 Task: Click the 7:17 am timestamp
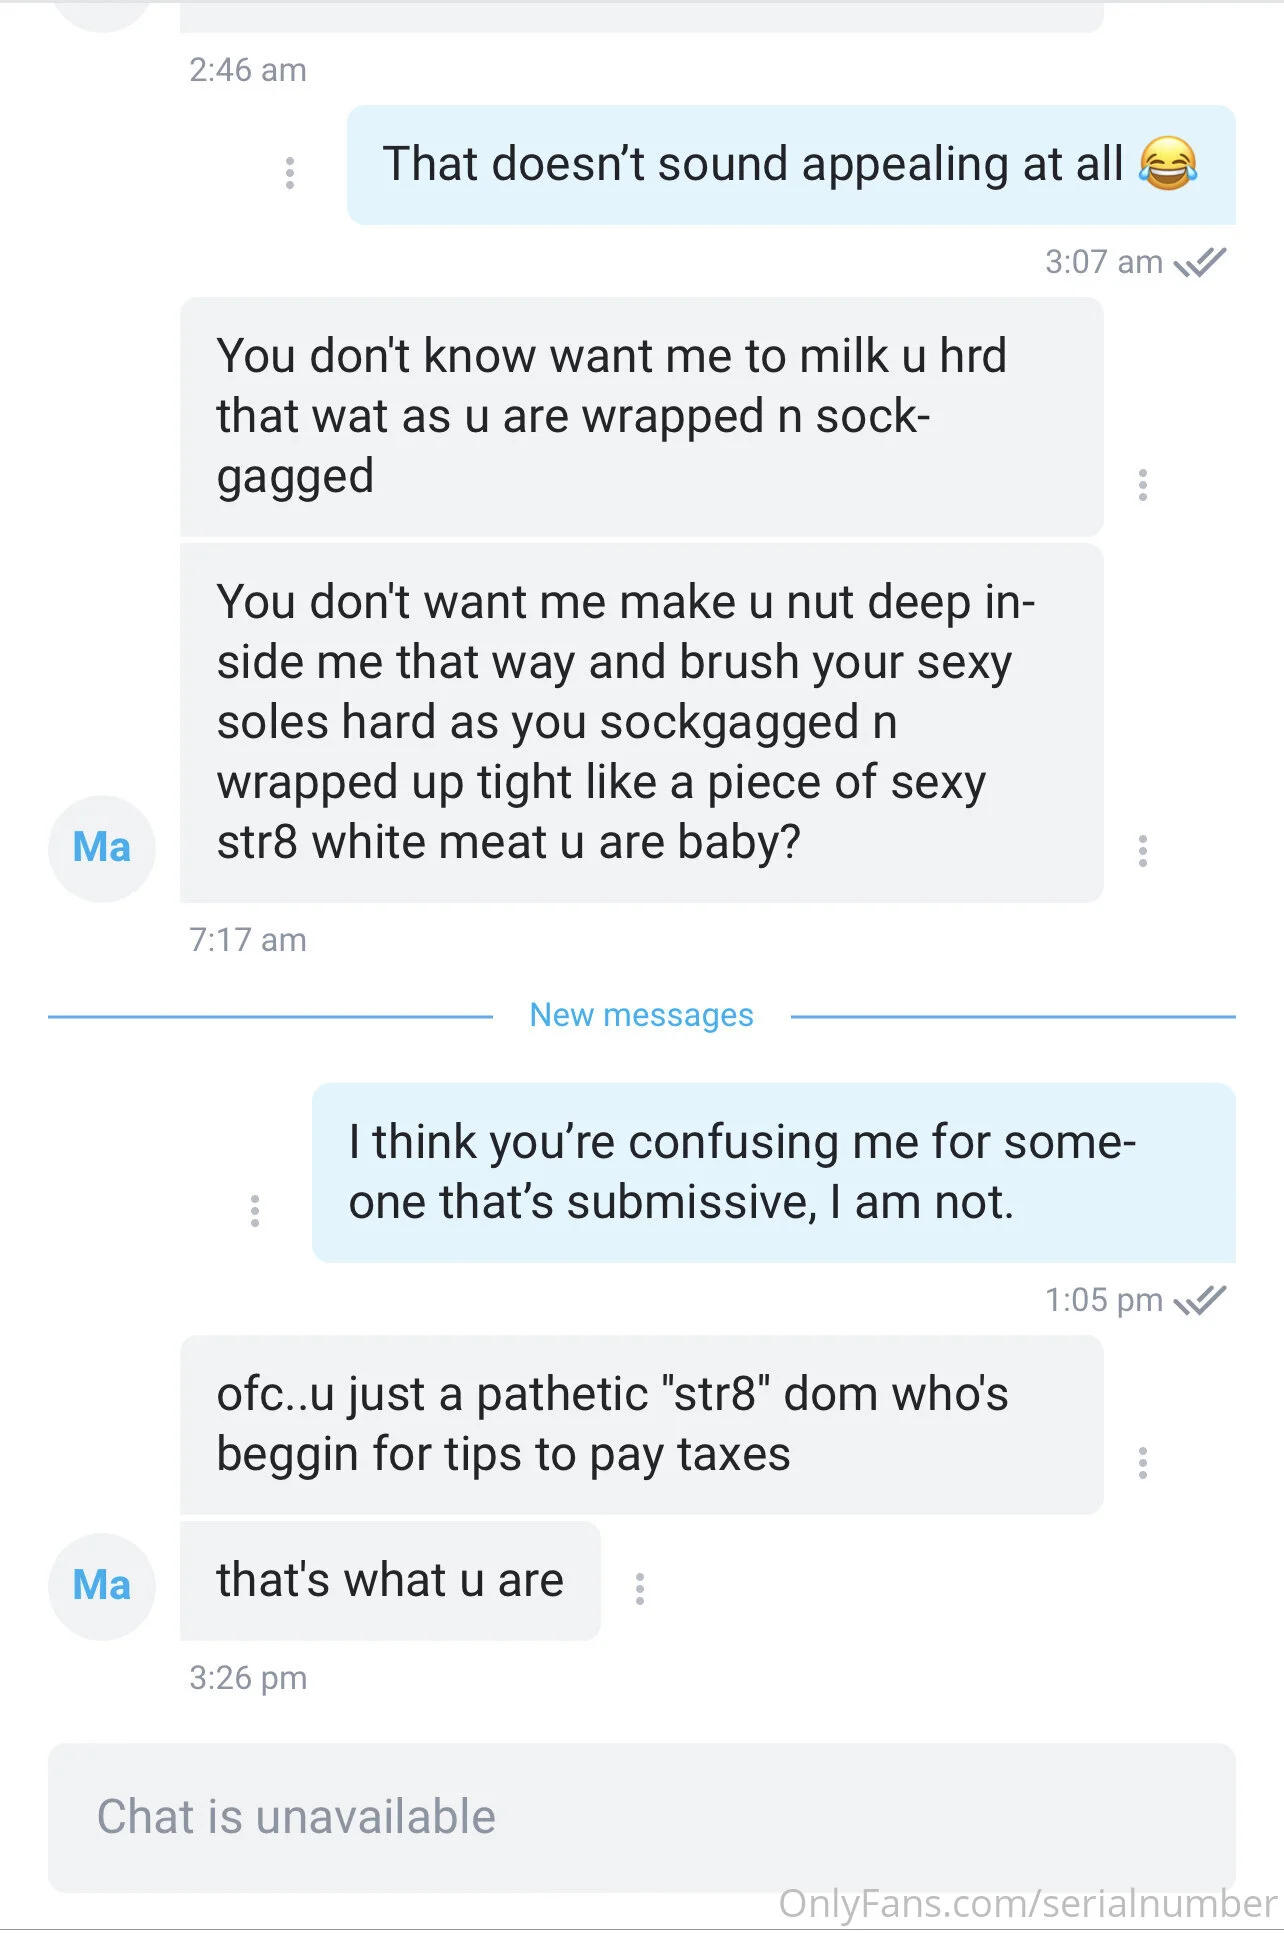coord(248,940)
